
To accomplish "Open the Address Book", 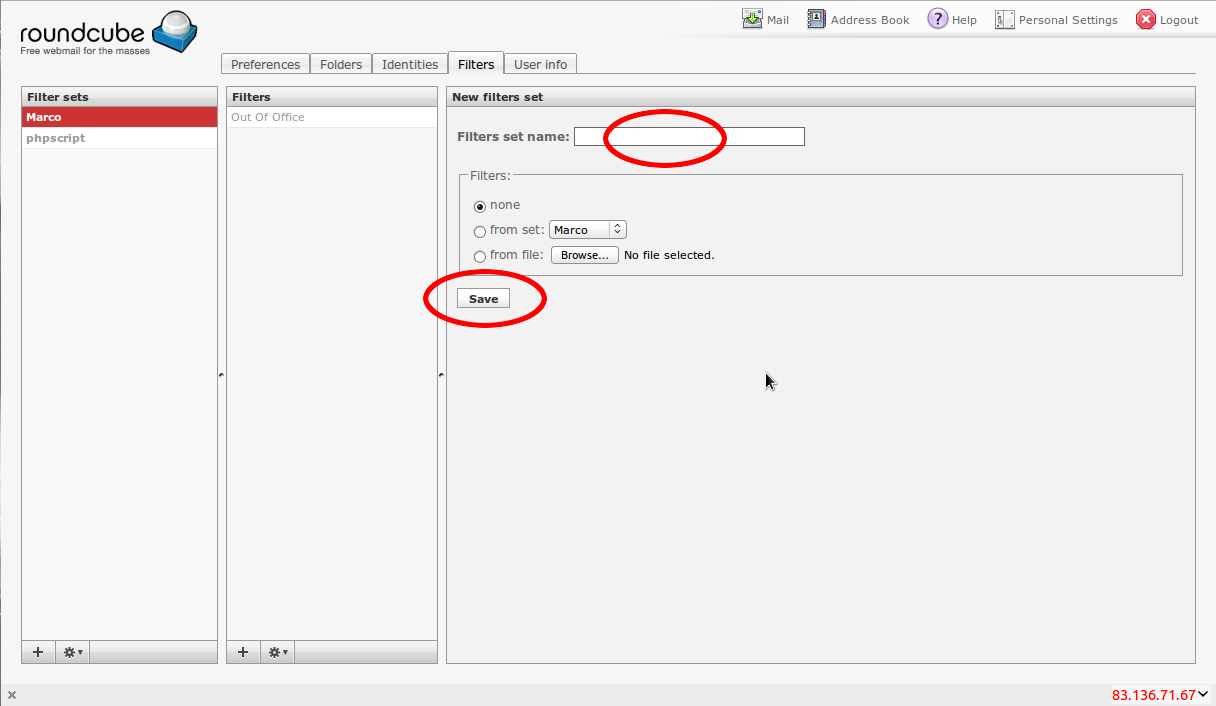I will [858, 19].
